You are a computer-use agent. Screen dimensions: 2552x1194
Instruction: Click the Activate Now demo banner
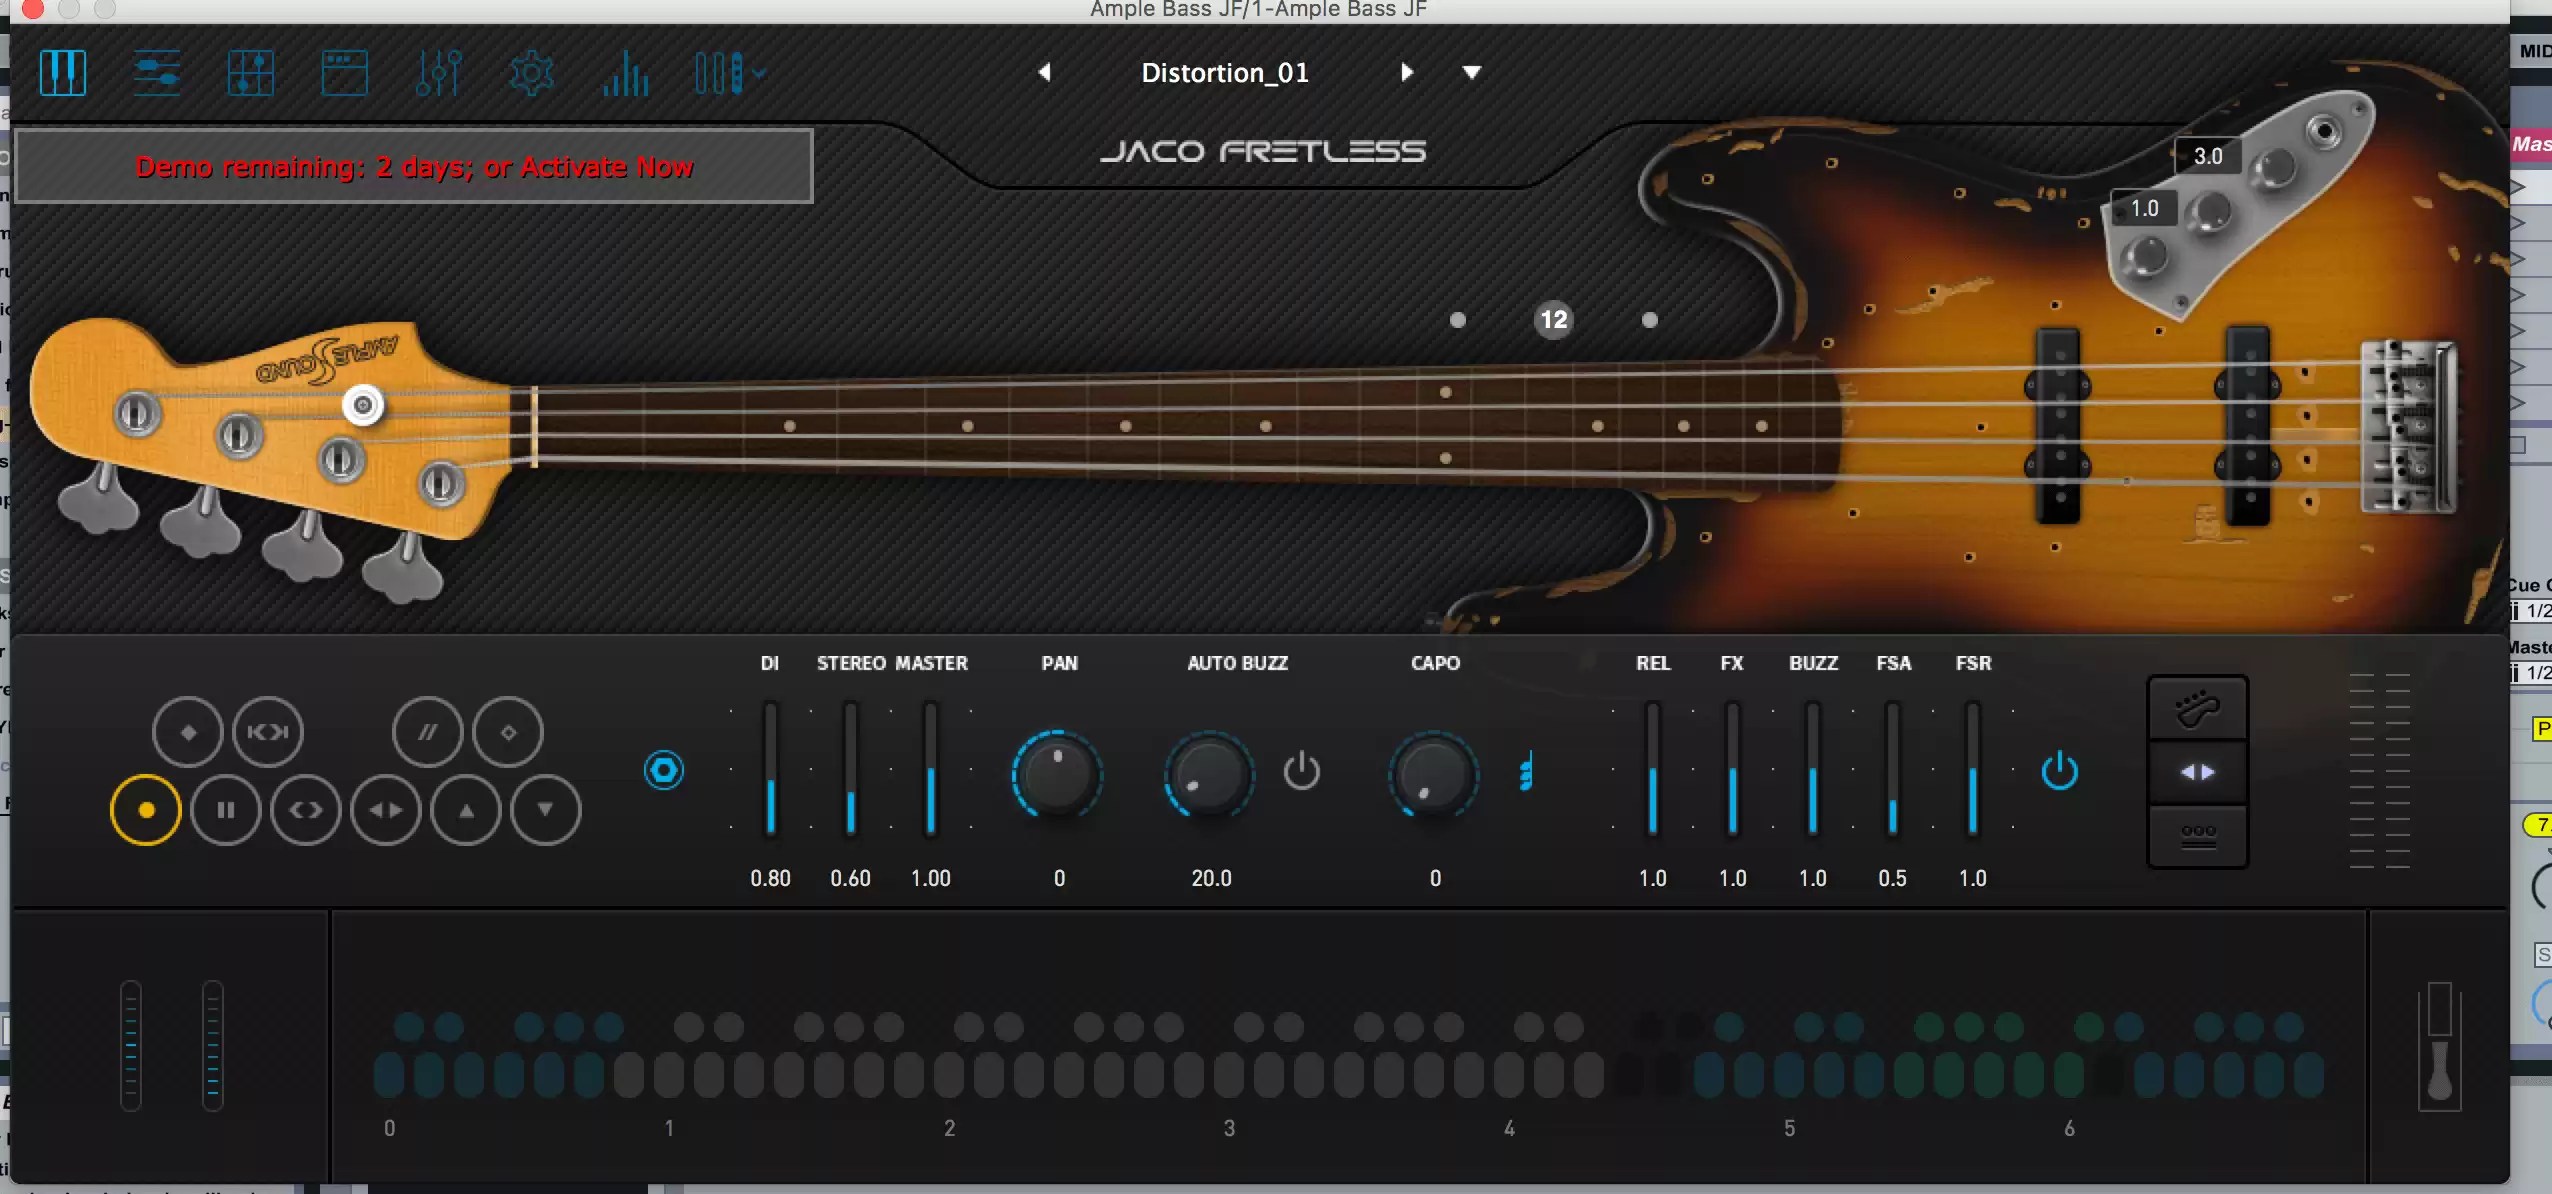pyautogui.click(x=414, y=166)
